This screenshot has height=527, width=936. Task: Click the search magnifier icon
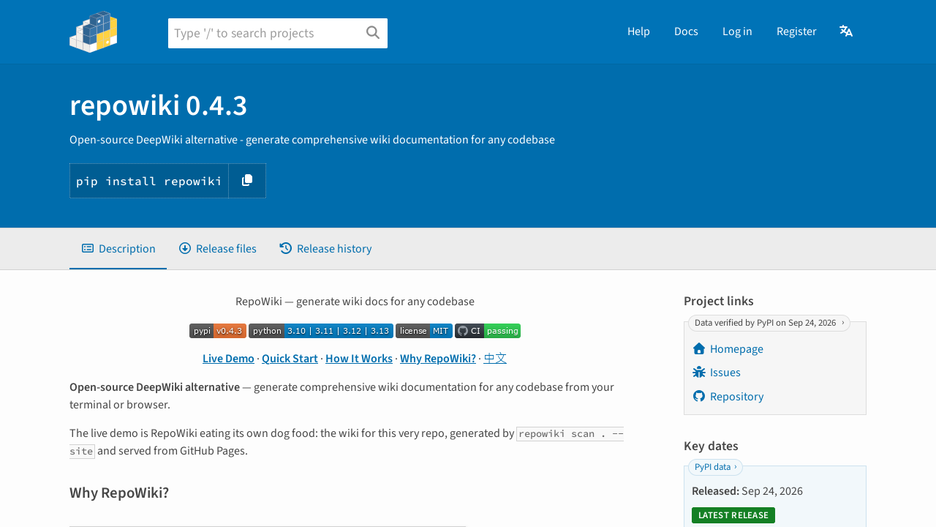(372, 33)
